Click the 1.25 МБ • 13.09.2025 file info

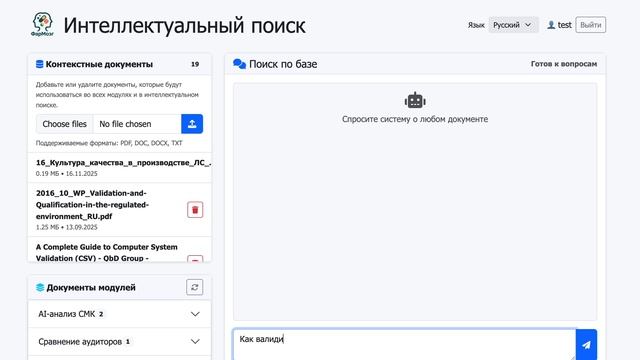click(x=67, y=227)
